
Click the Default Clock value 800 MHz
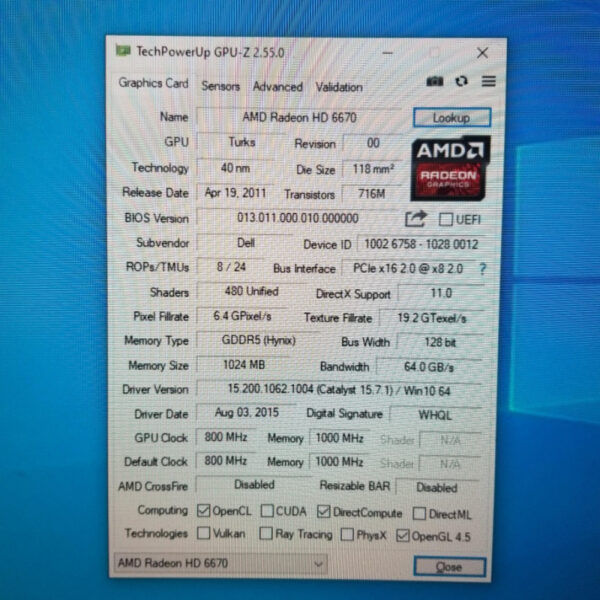(225, 460)
